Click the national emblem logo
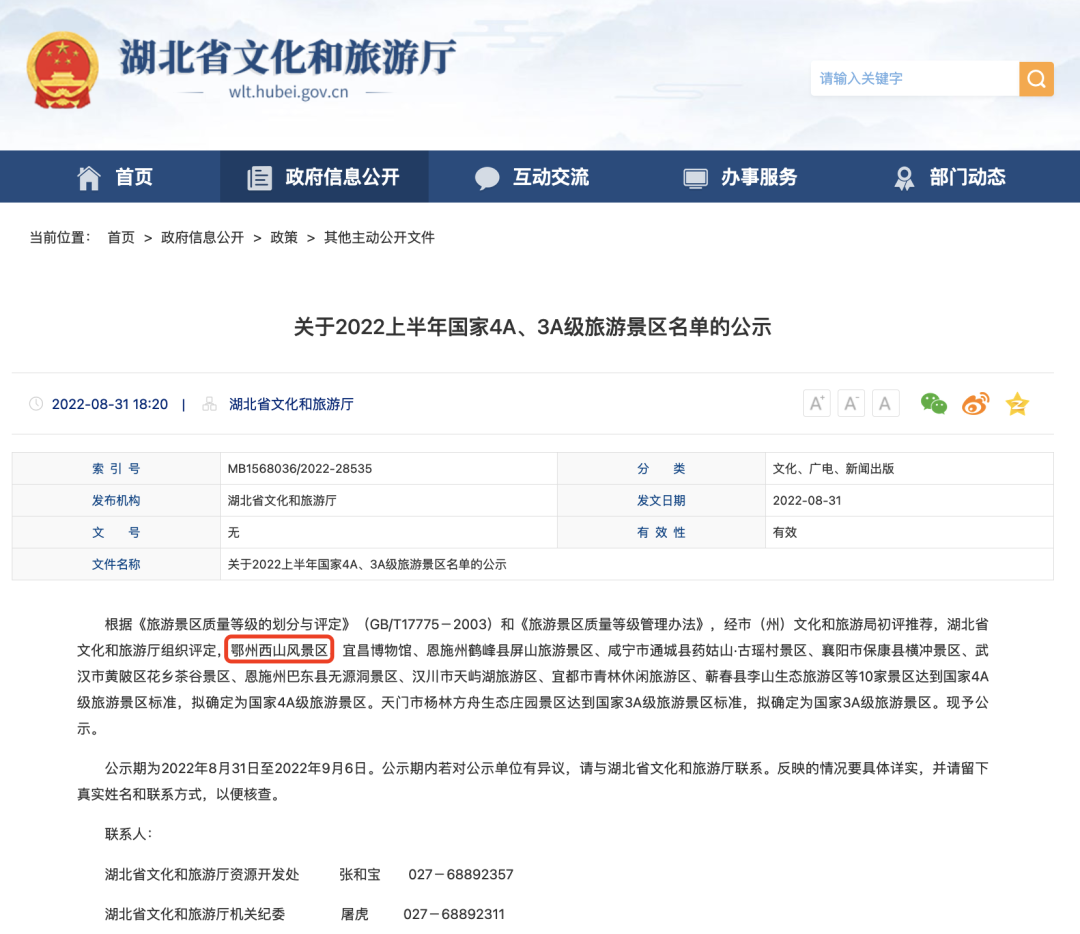Viewport: 1080px width, 934px height. (x=62, y=71)
